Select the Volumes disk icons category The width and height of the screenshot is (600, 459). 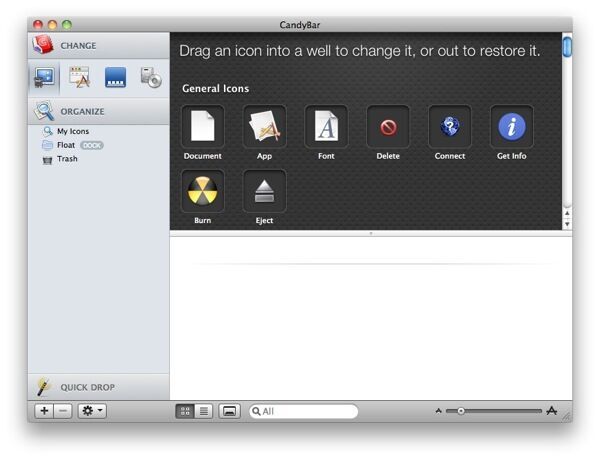pyautogui.click(x=151, y=77)
